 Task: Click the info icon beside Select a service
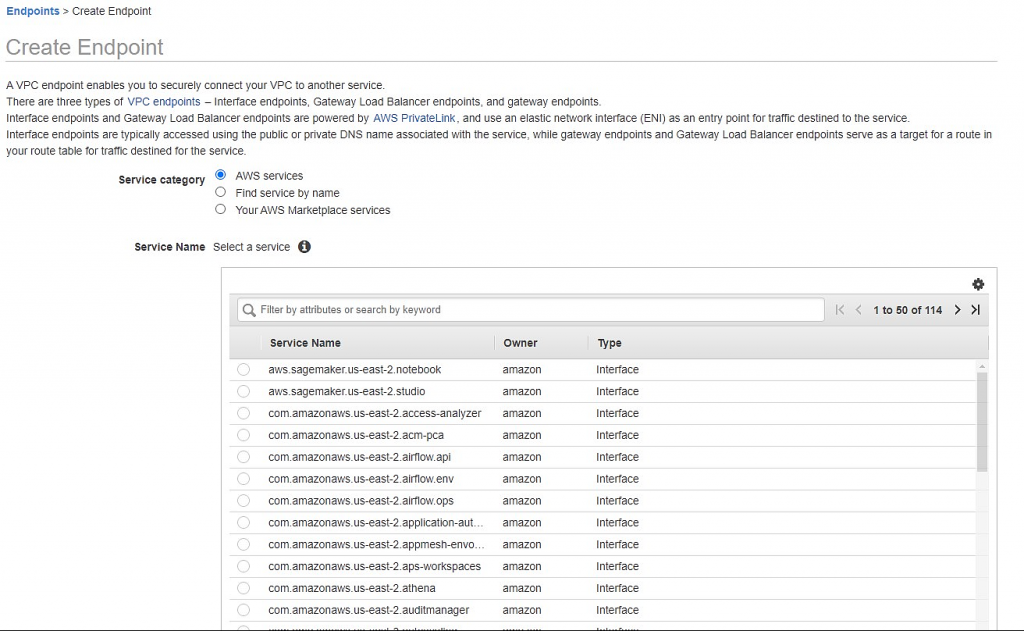click(304, 247)
